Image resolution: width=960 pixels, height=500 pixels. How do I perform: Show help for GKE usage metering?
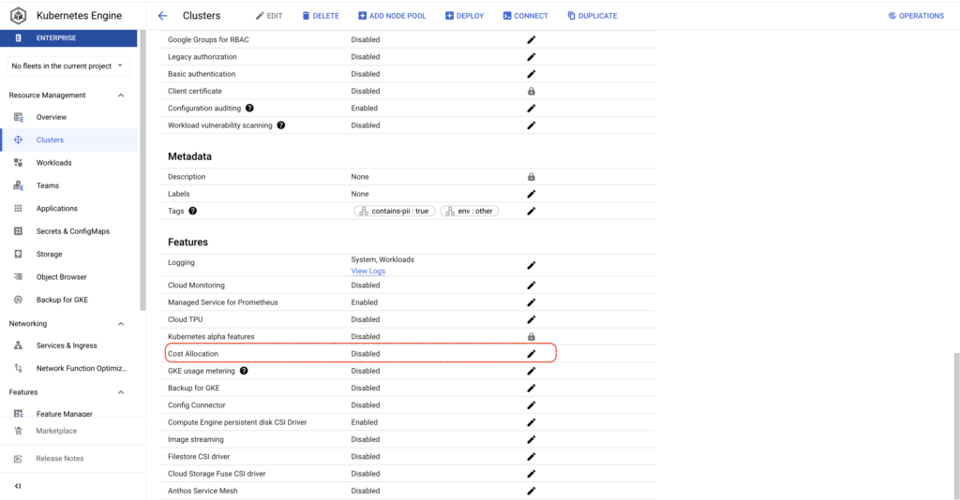coord(244,371)
